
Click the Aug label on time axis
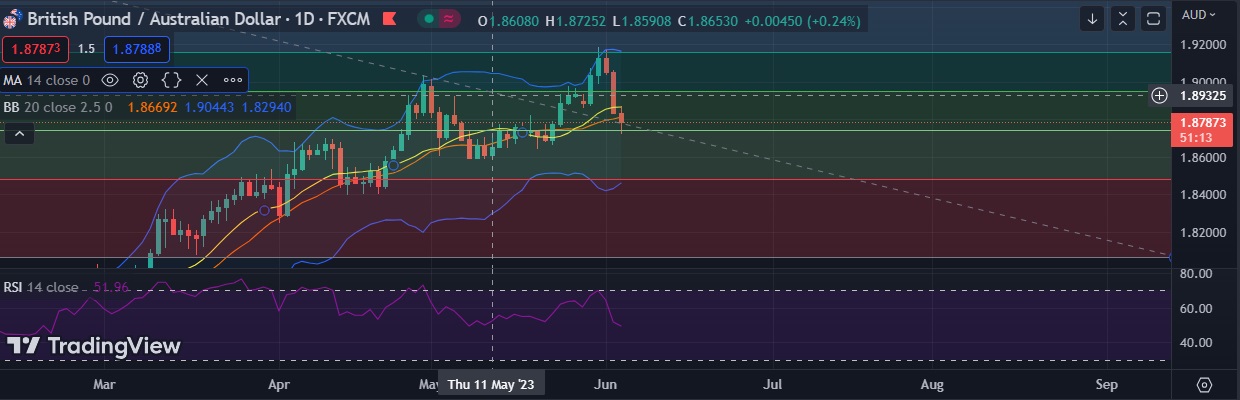932,384
